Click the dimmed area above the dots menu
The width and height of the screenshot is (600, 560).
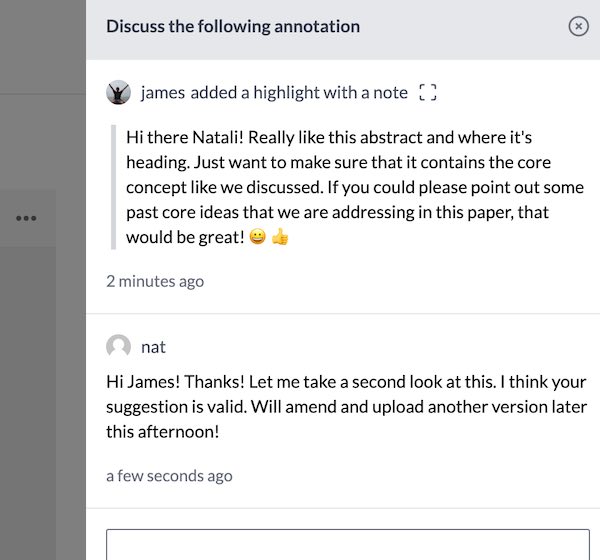click(x=43, y=142)
